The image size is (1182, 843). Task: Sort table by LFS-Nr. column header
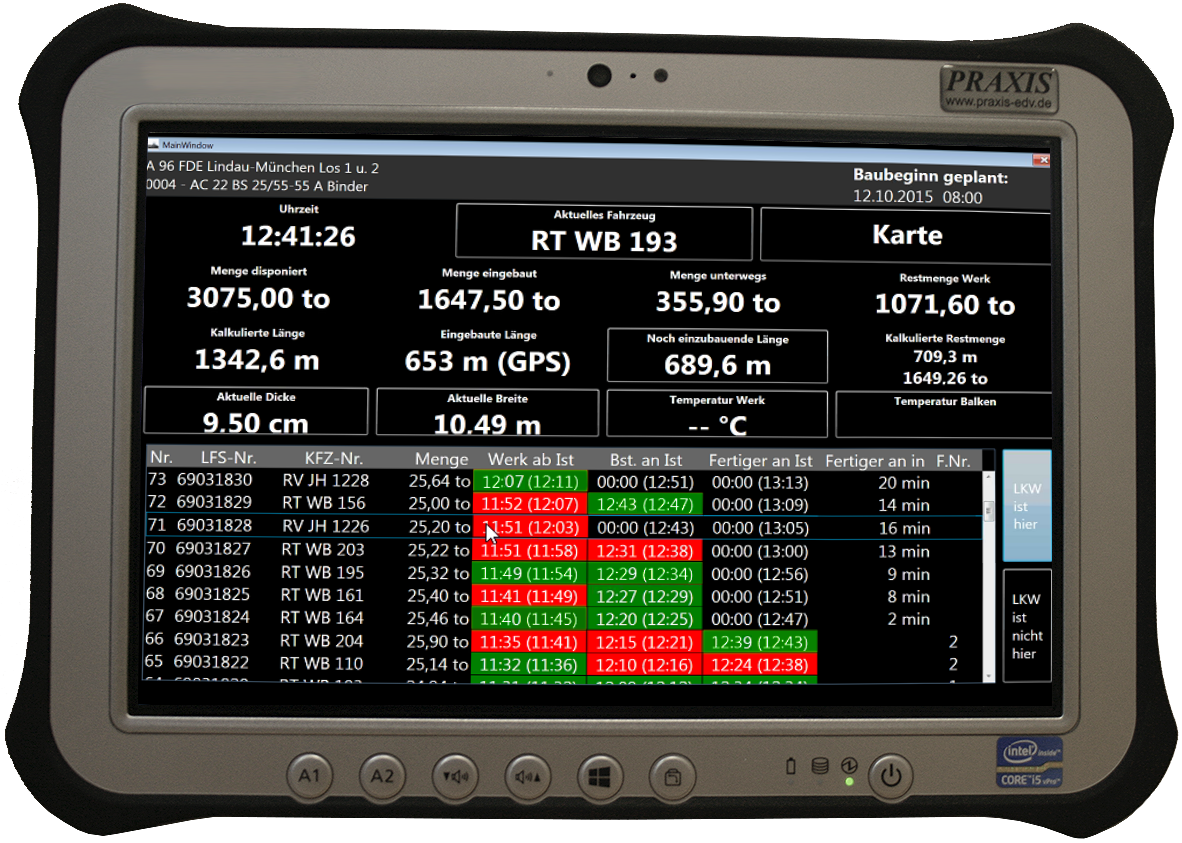[228, 458]
